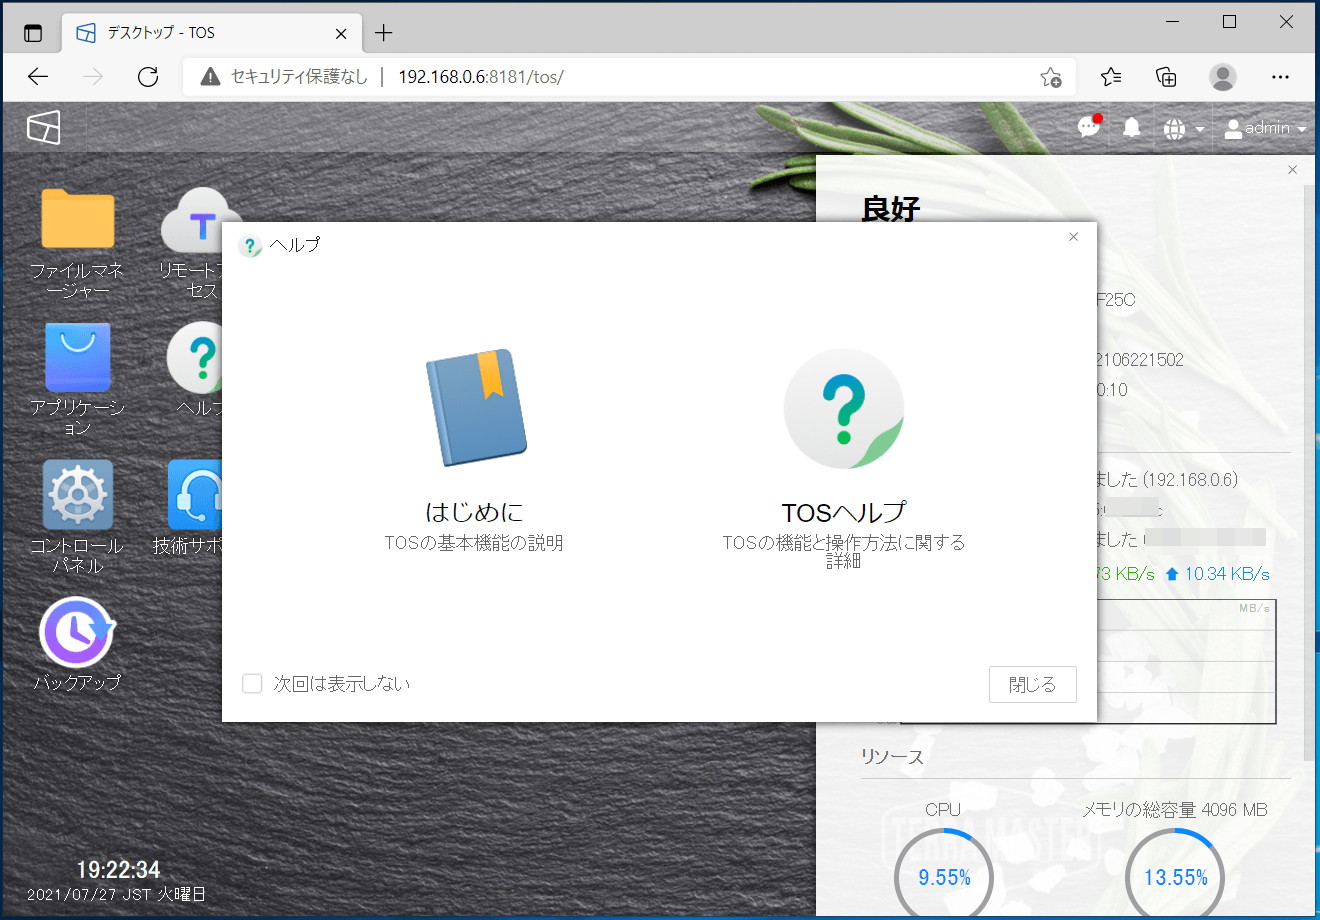Click the desktop clock 19:22:34
This screenshot has width=1320, height=920.
pyautogui.click(x=118, y=869)
